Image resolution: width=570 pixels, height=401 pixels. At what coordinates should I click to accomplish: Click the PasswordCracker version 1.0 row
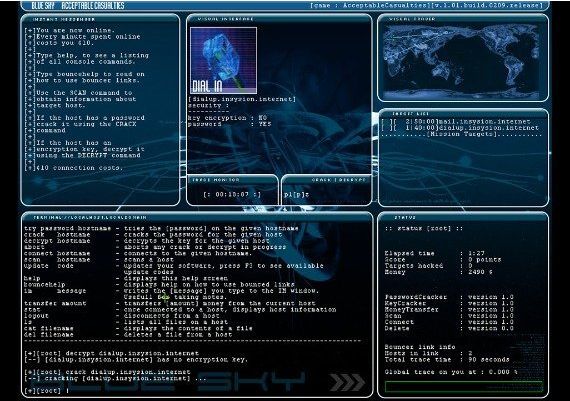pos(449,297)
